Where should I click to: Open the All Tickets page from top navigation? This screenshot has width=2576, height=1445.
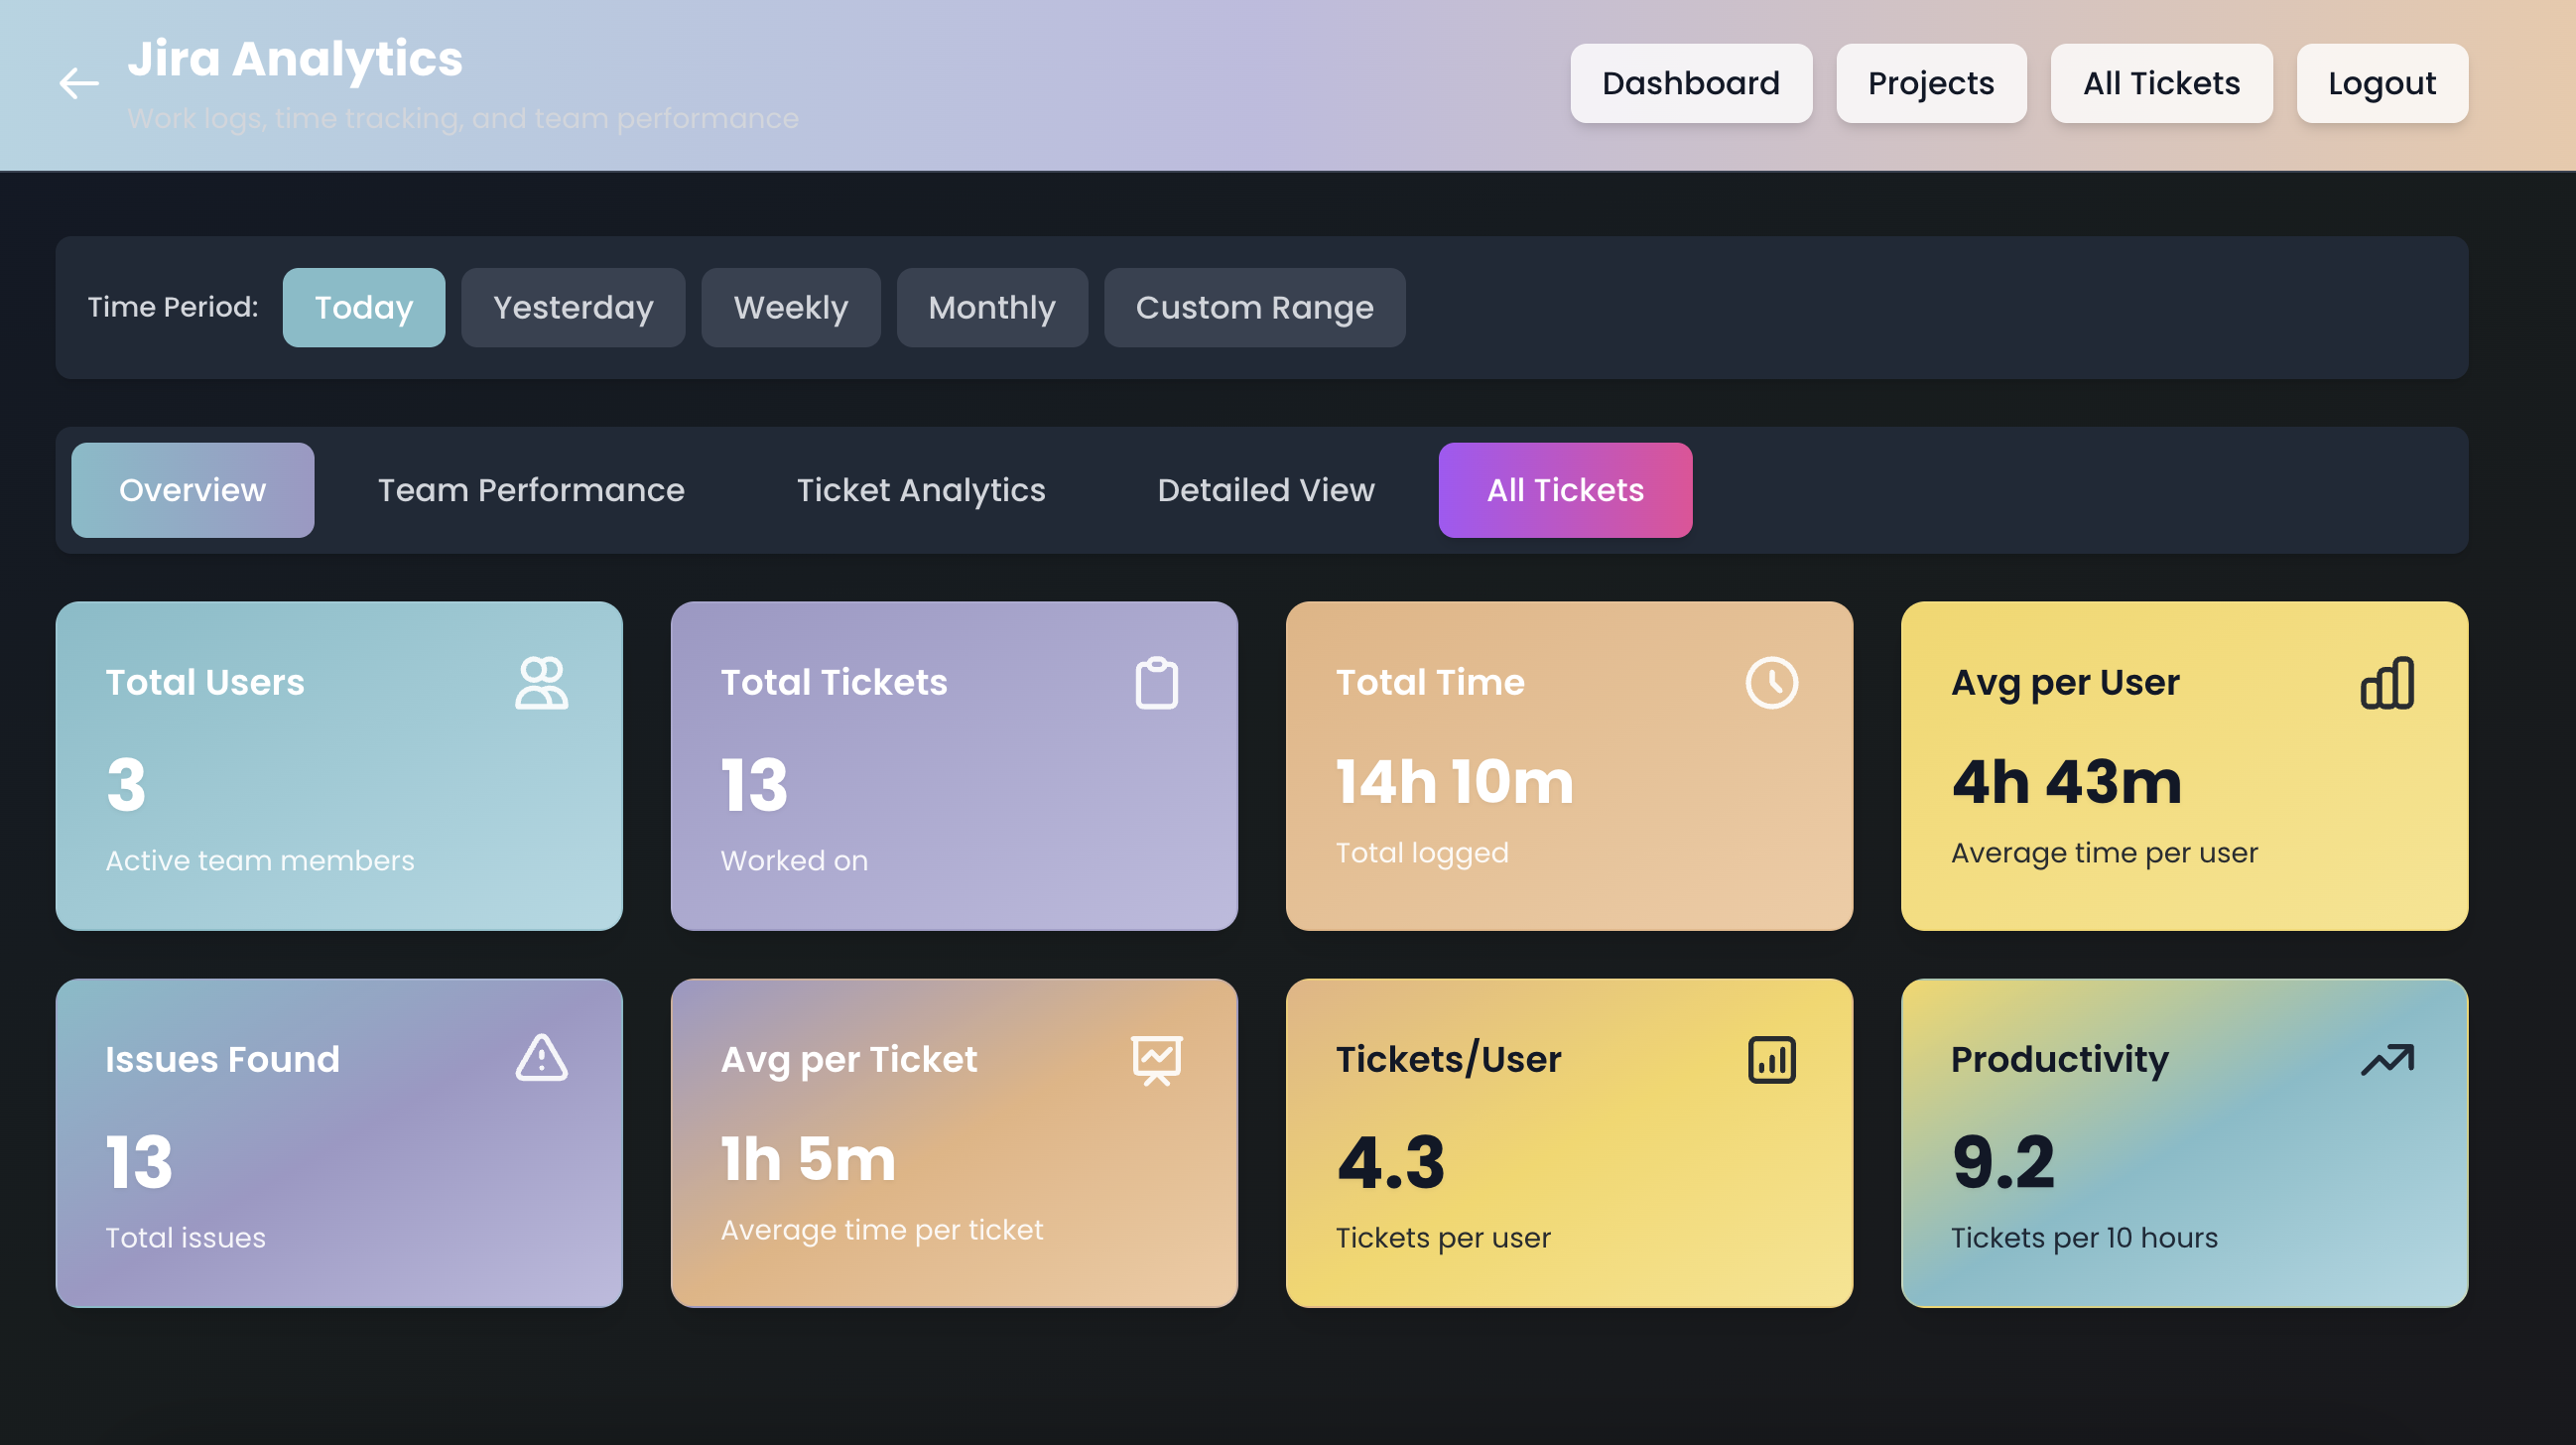(x=2161, y=83)
